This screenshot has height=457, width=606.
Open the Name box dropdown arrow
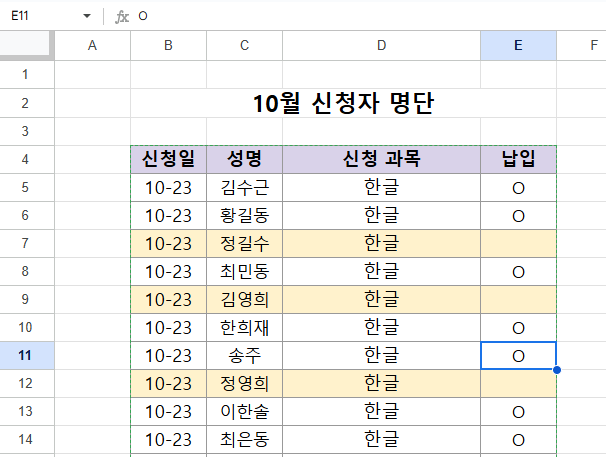pos(87,16)
